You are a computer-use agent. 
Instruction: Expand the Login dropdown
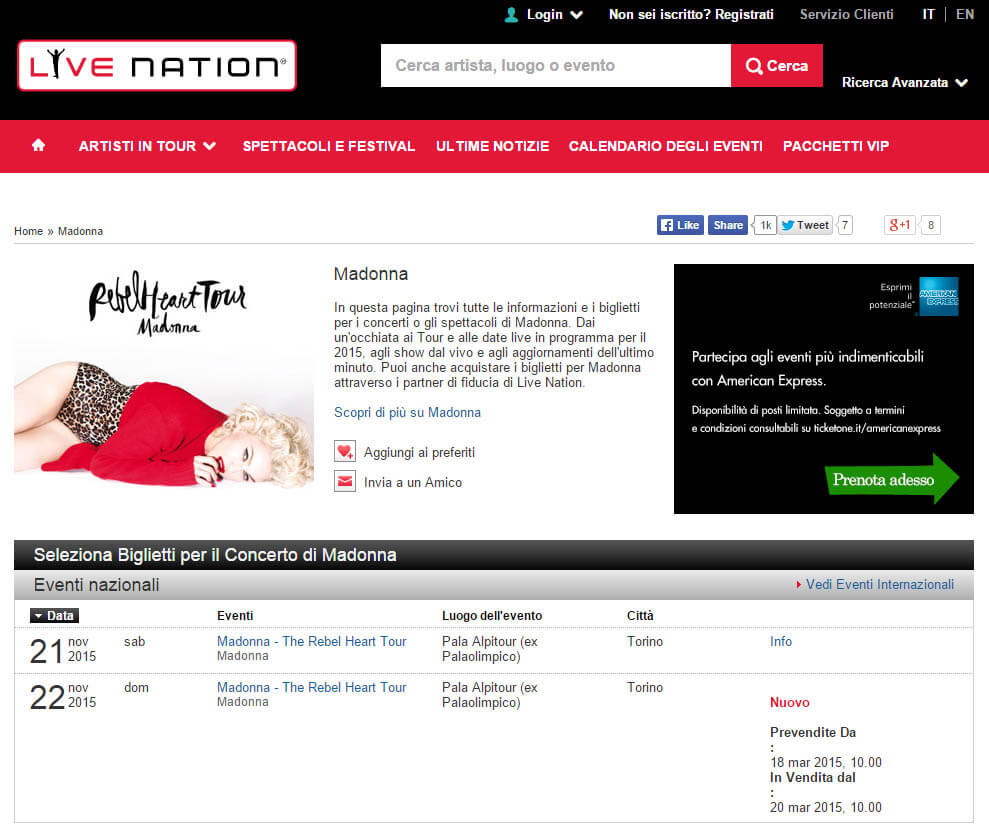[576, 15]
